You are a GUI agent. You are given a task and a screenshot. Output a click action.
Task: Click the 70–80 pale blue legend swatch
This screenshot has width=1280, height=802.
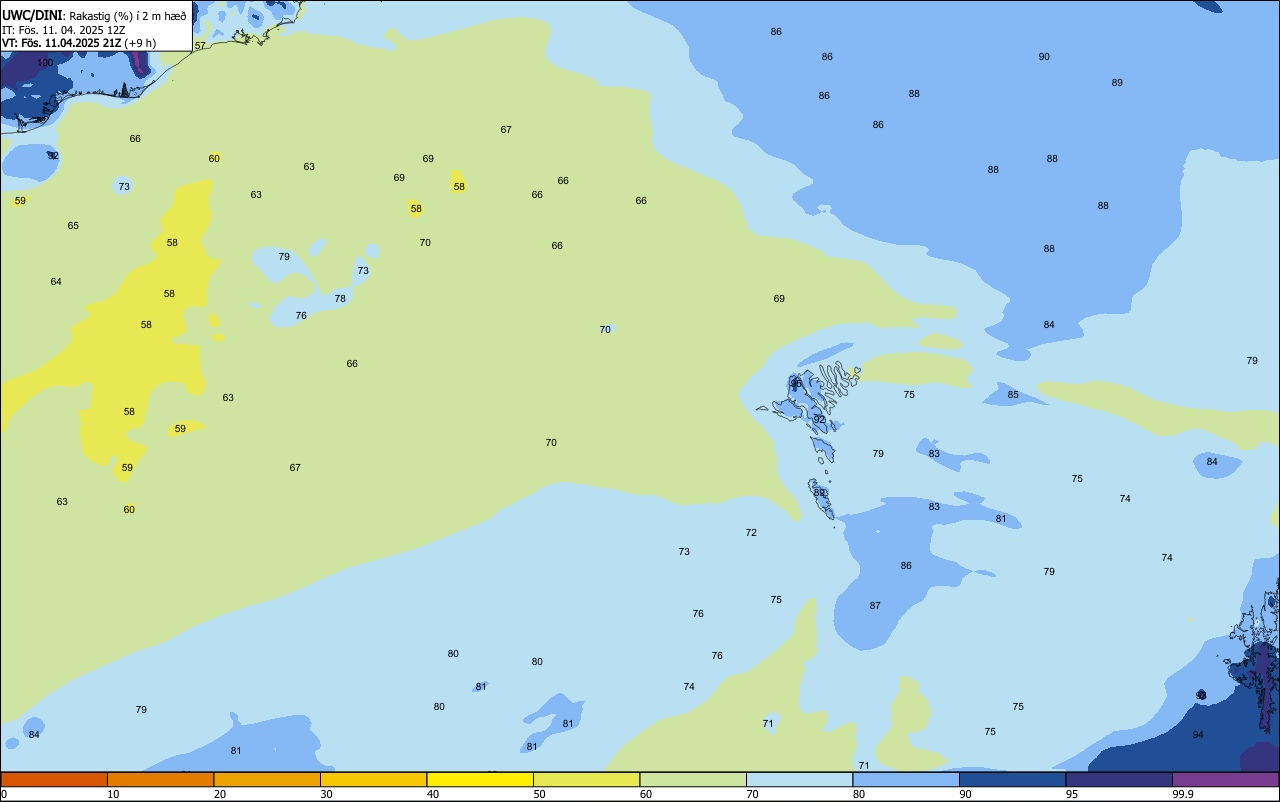click(x=799, y=779)
